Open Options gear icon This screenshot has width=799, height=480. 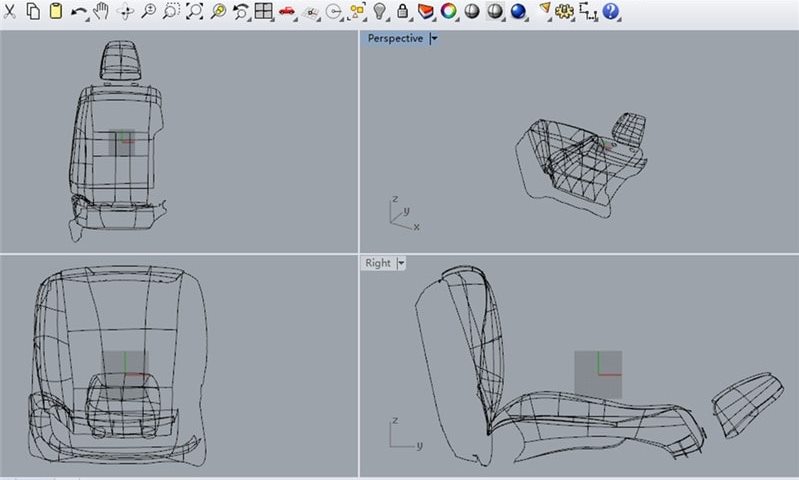pos(564,11)
